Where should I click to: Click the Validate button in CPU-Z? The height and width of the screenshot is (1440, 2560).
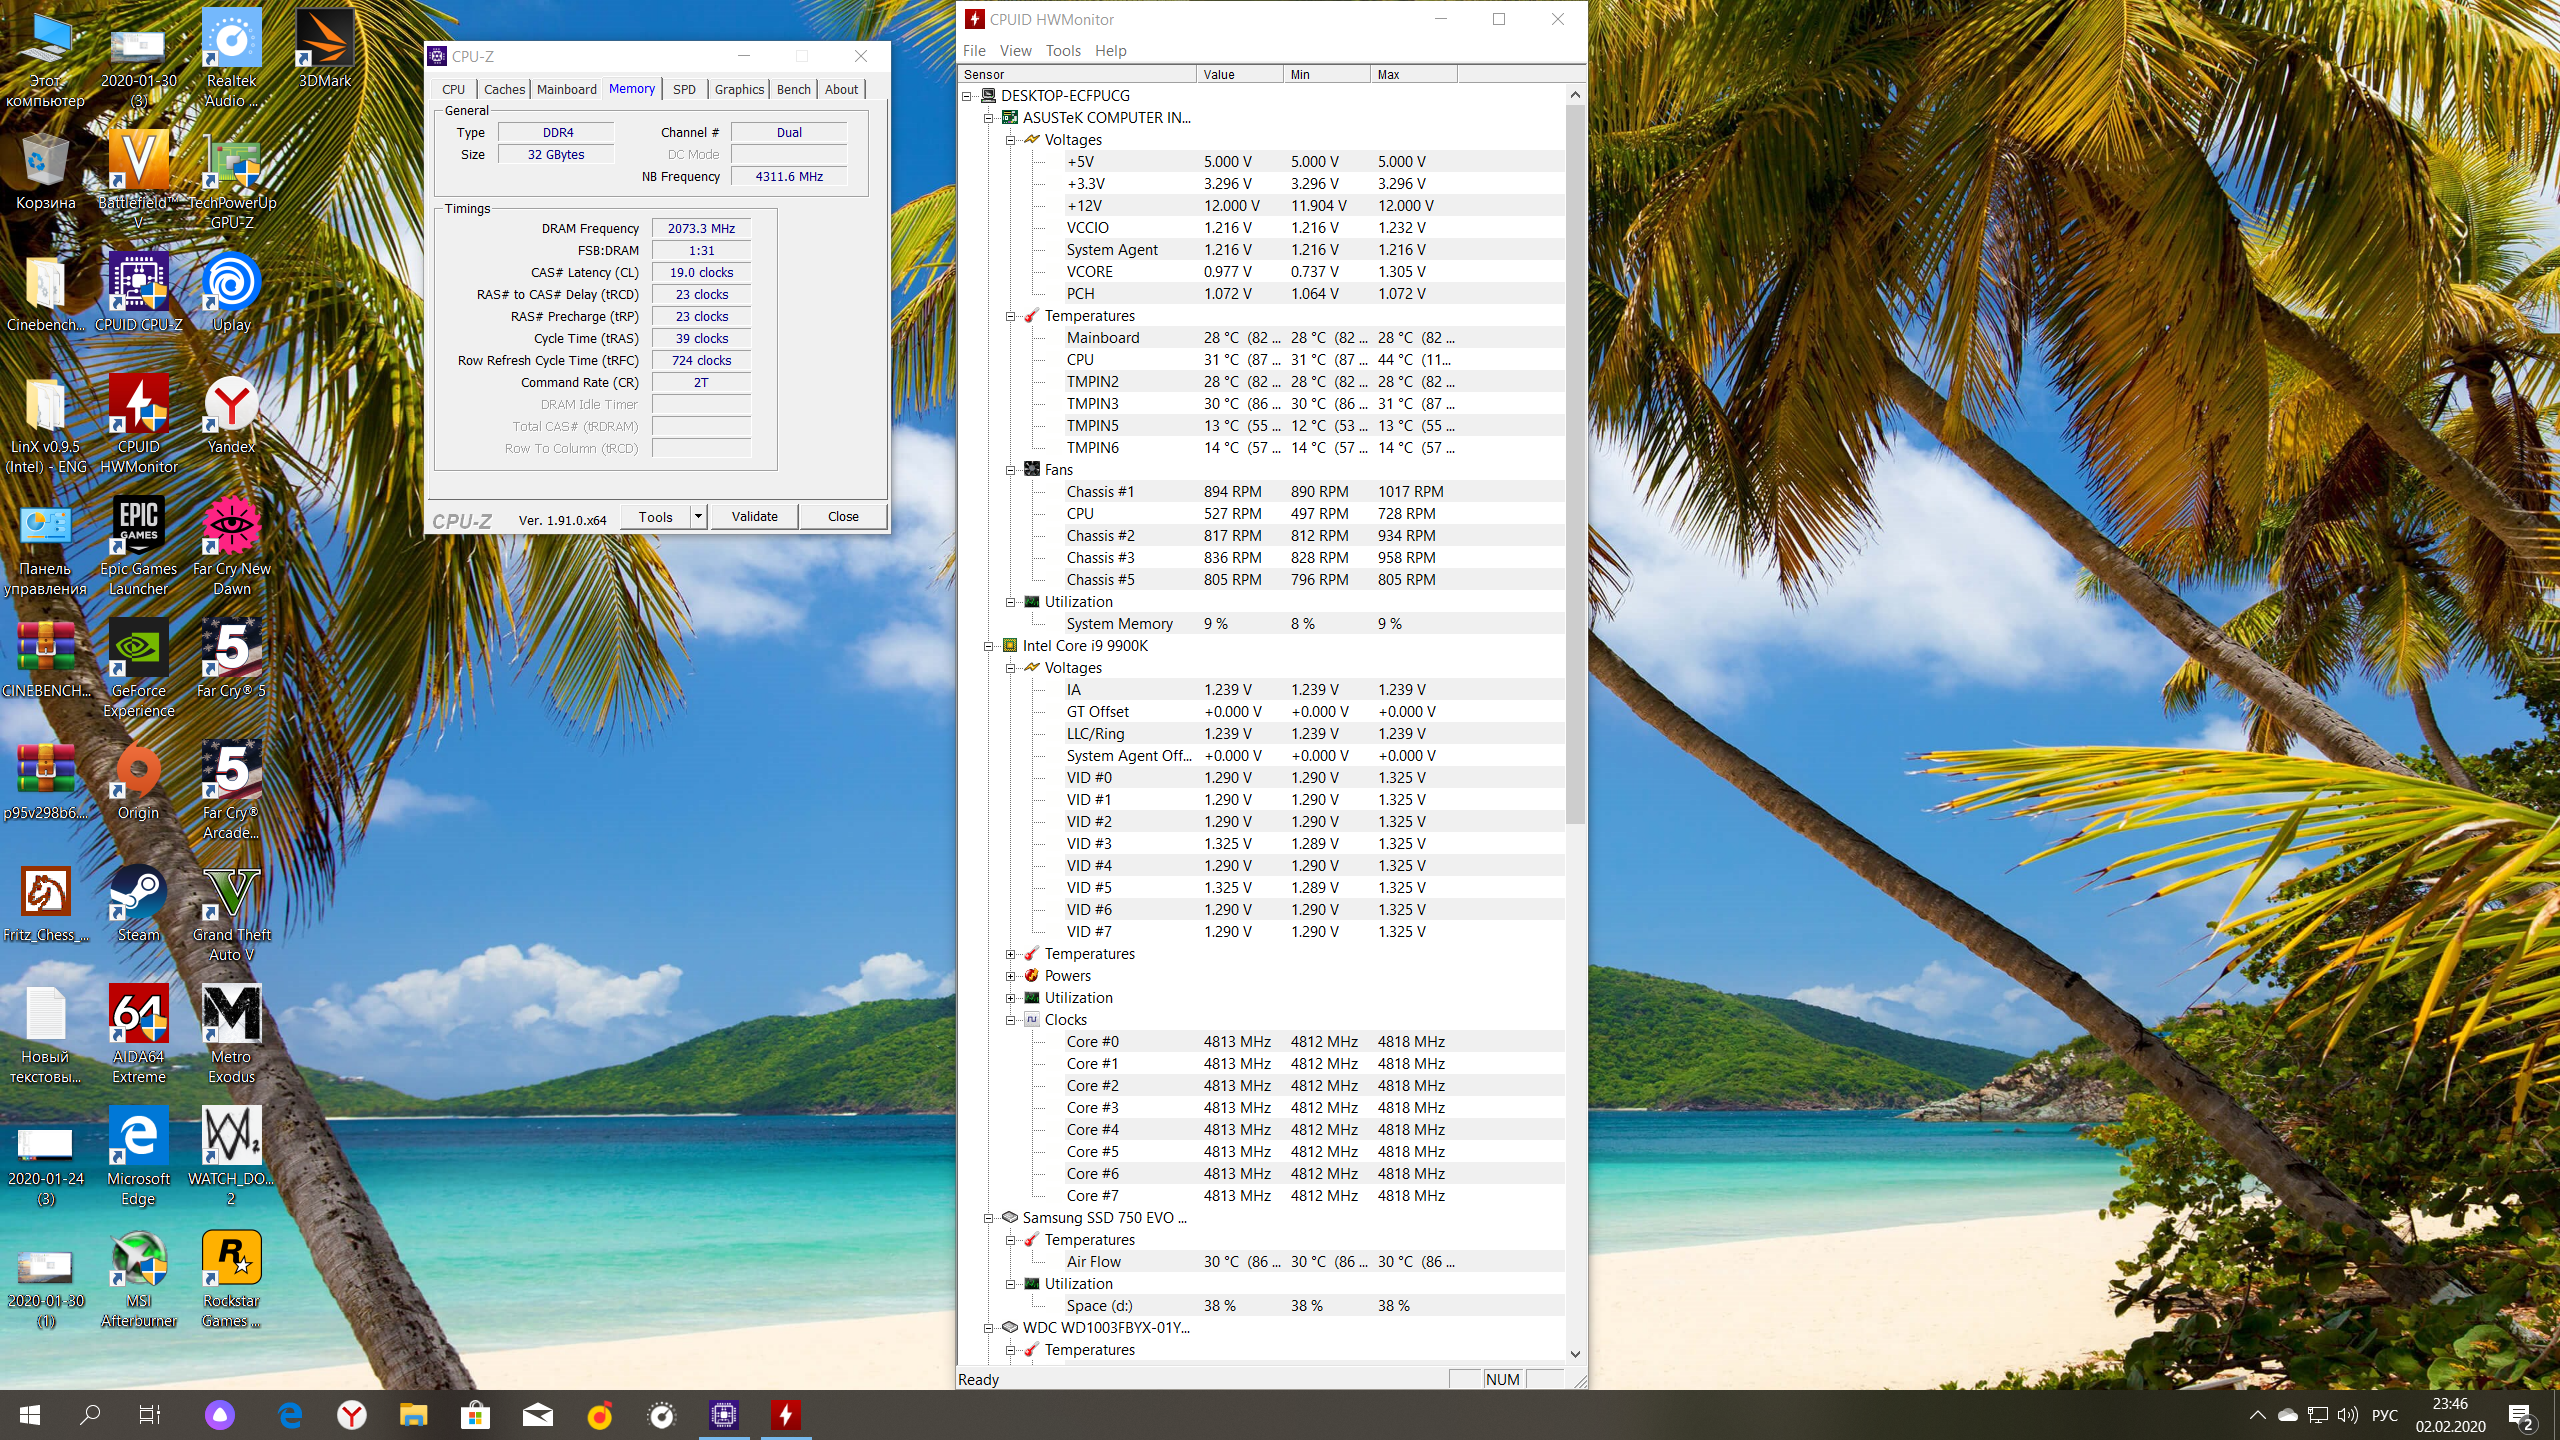(754, 517)
